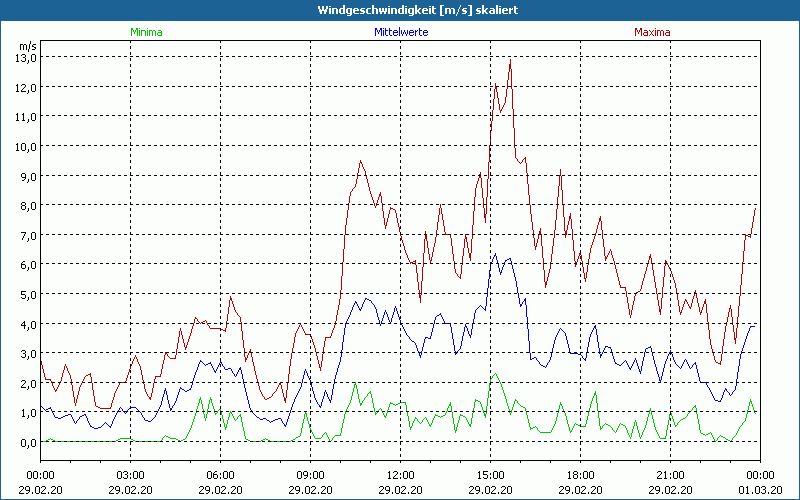Click the 13,0 y-axis value

pos(26,57)
